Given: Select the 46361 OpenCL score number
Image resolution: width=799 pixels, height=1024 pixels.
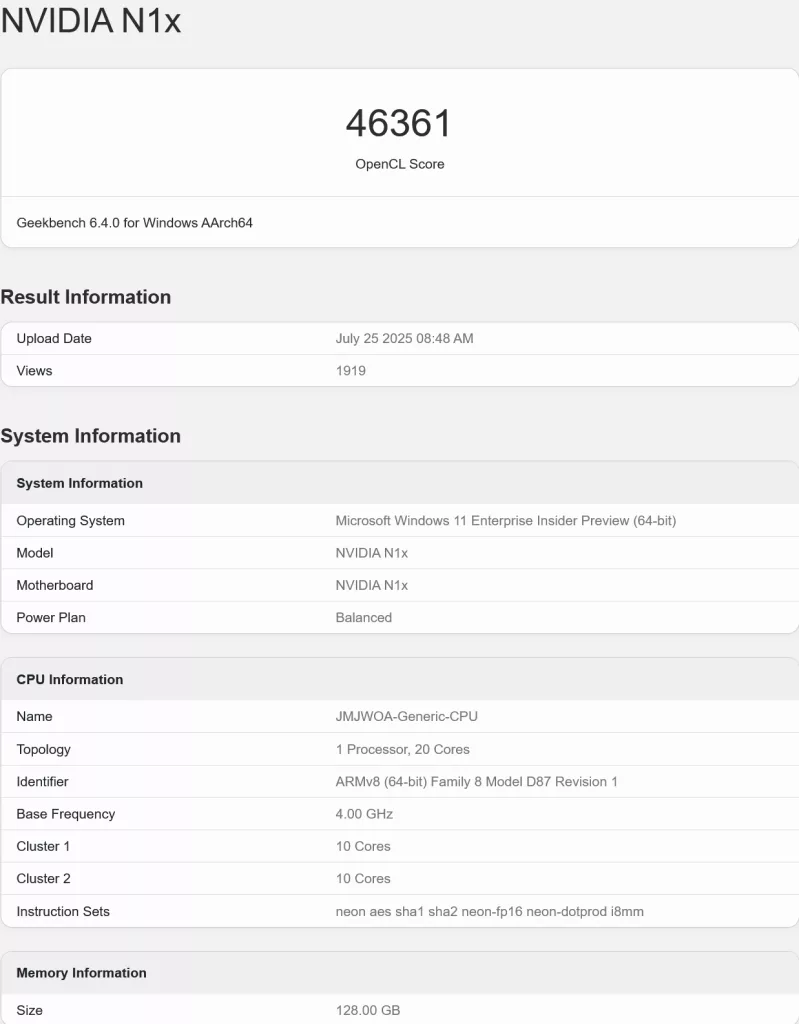Looking at the screenshot, I should pyautogui.click(x=399, y=123).
